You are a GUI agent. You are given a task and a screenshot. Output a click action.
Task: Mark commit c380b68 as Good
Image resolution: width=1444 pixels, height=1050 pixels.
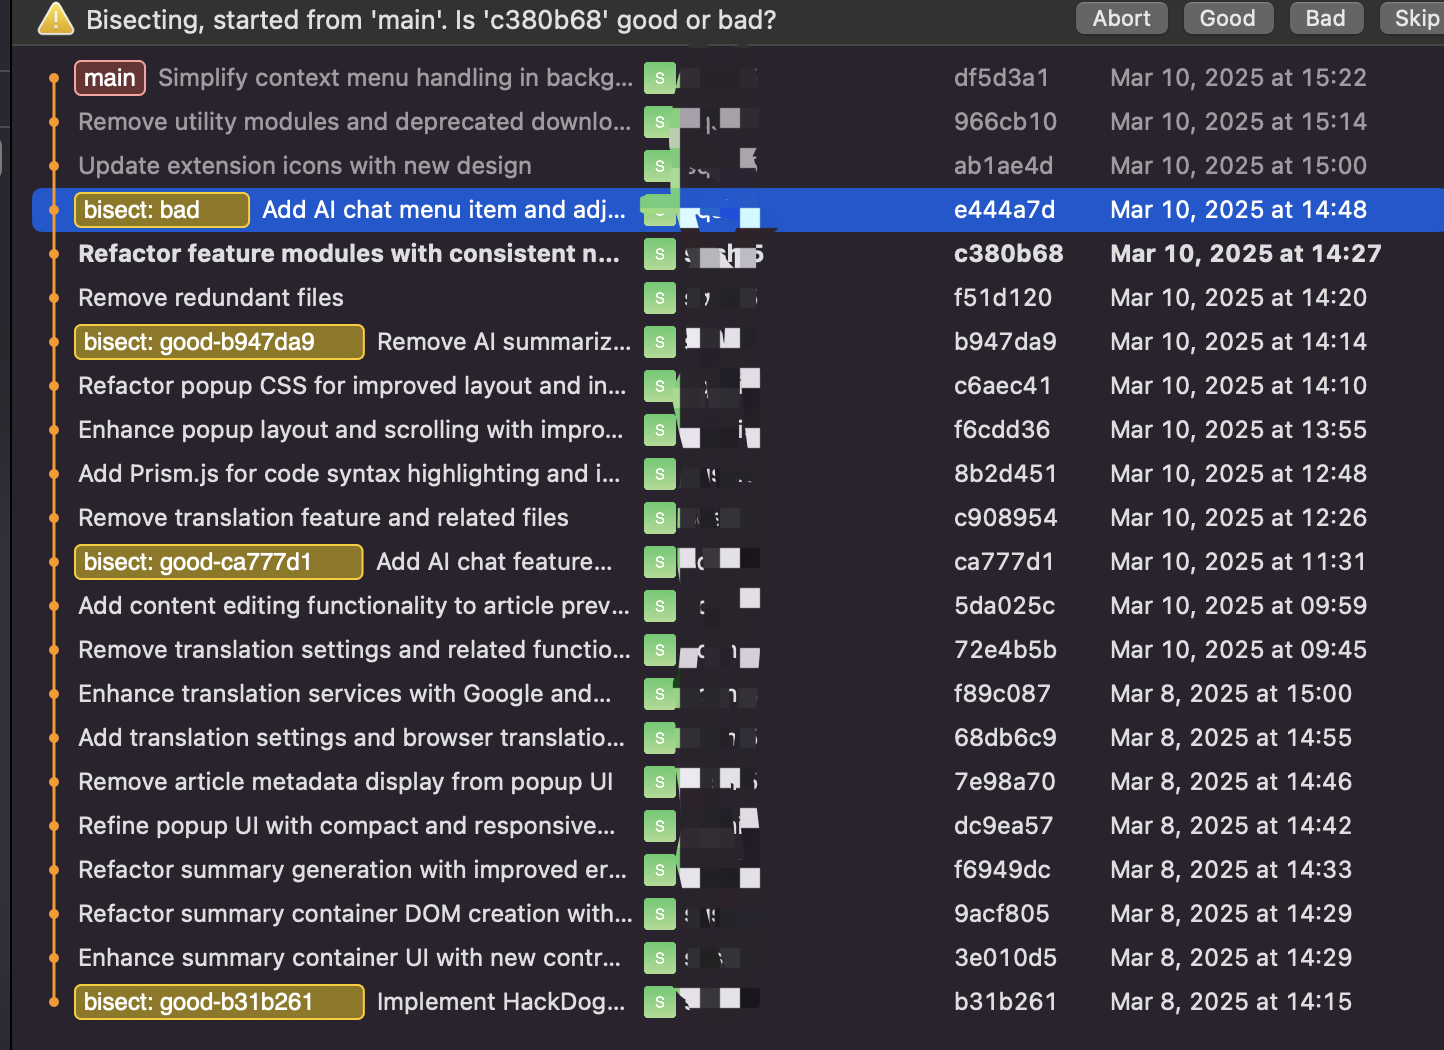(x=1227, y=19)
